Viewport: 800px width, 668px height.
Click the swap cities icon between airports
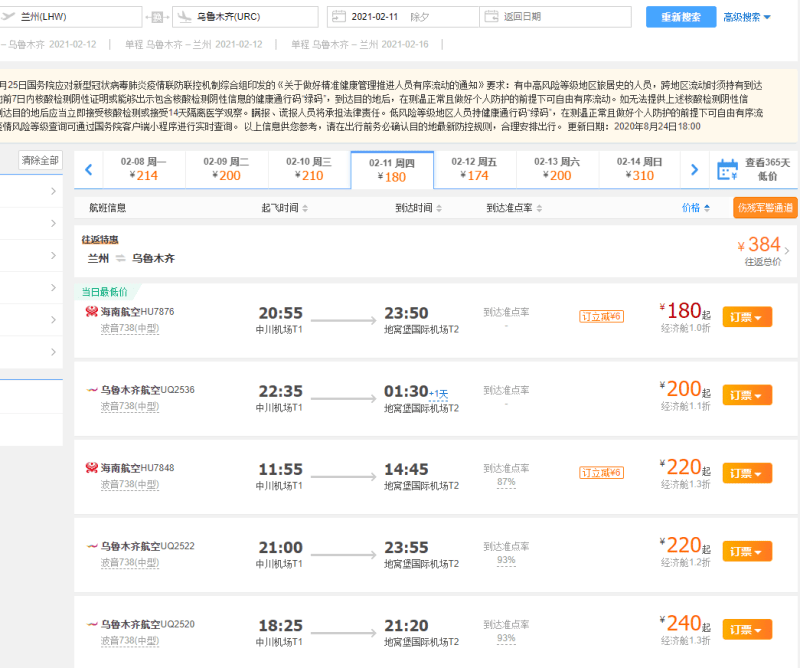coord(157,17)
